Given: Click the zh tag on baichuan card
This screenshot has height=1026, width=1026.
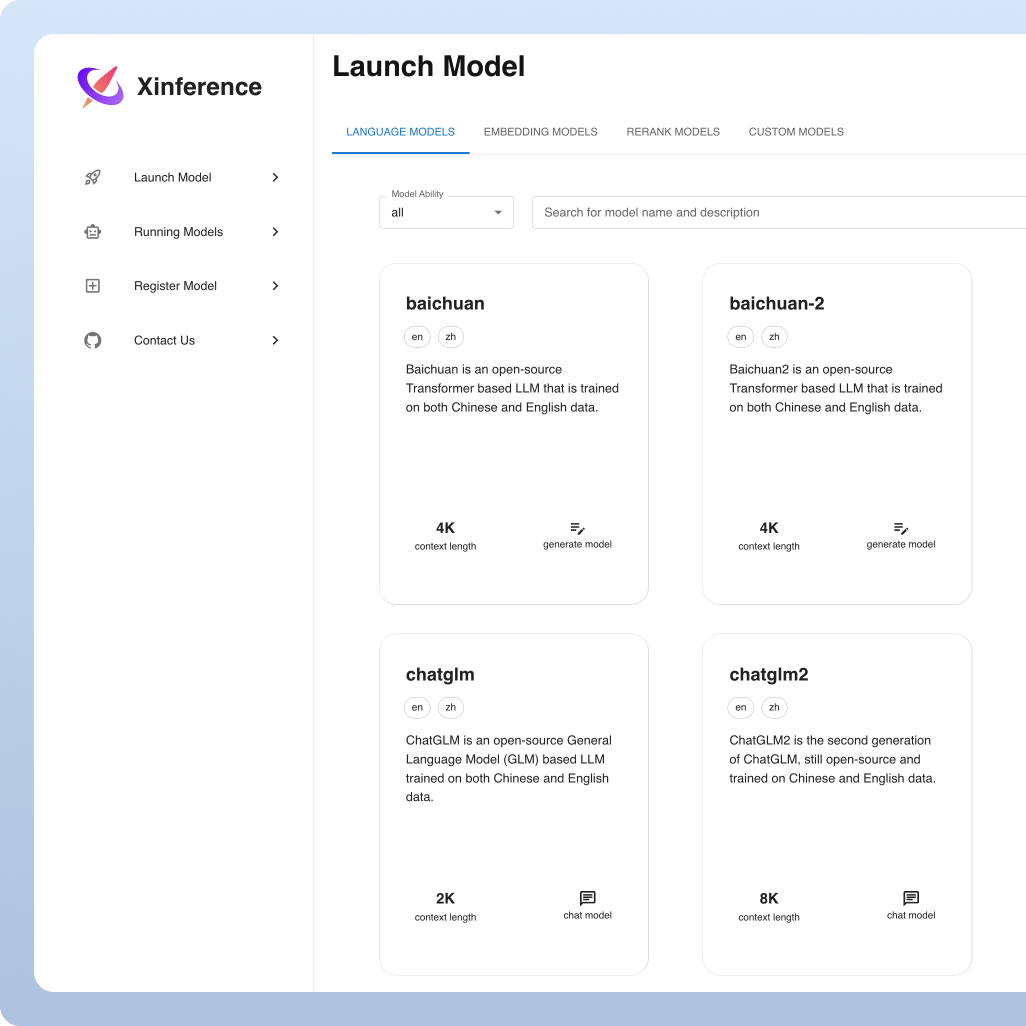Looking at the screenshot, I should 451,337.
